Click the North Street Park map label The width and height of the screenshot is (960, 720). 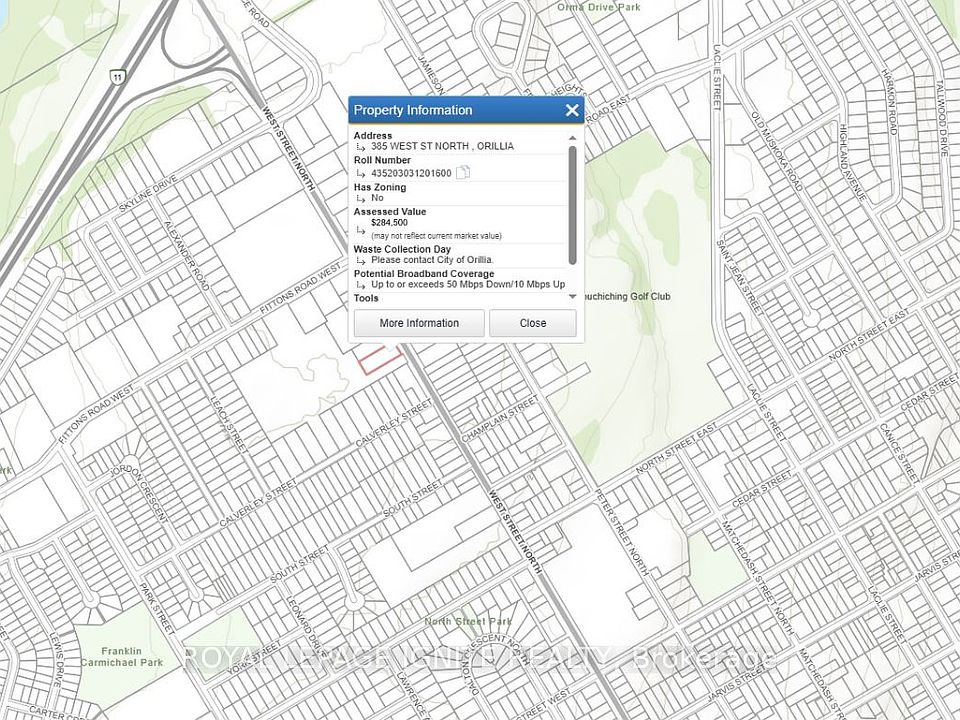point(467,622)
